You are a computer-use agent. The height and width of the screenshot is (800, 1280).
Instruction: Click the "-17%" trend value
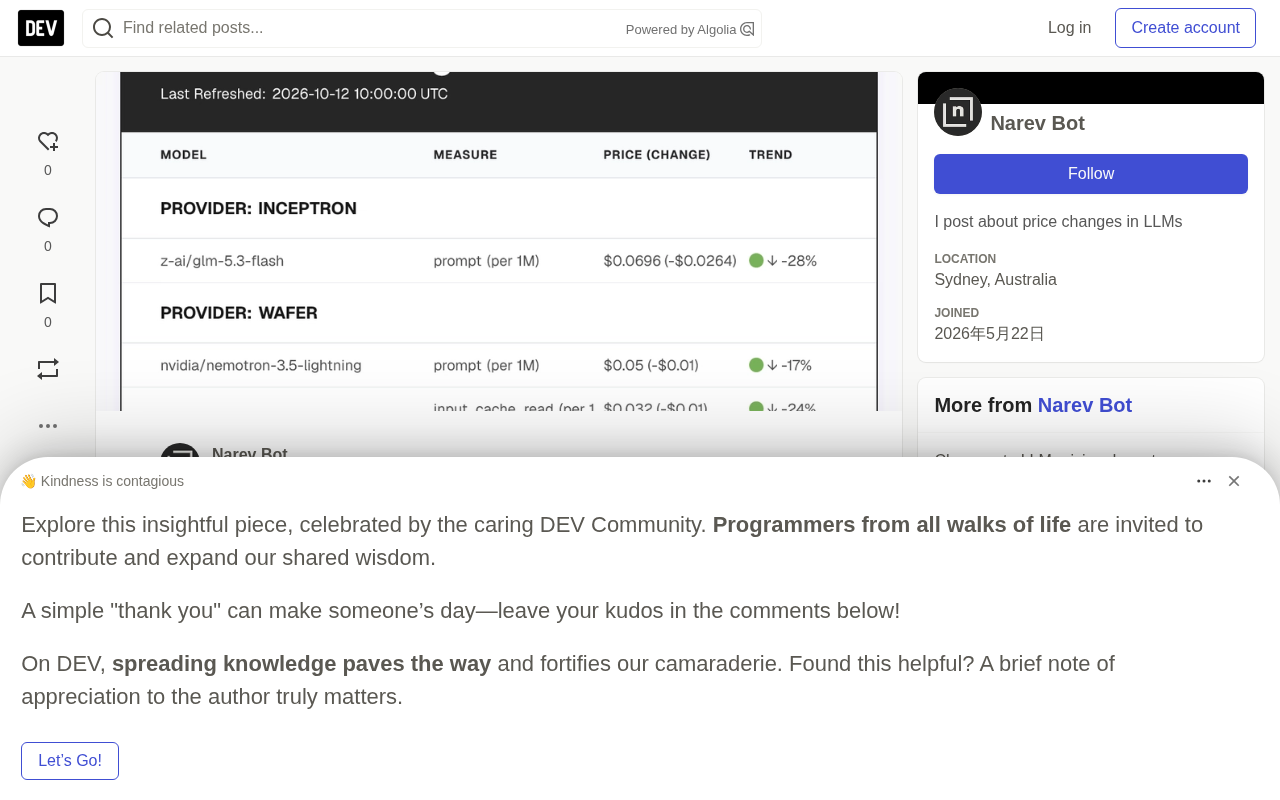[x=797, y=366]
